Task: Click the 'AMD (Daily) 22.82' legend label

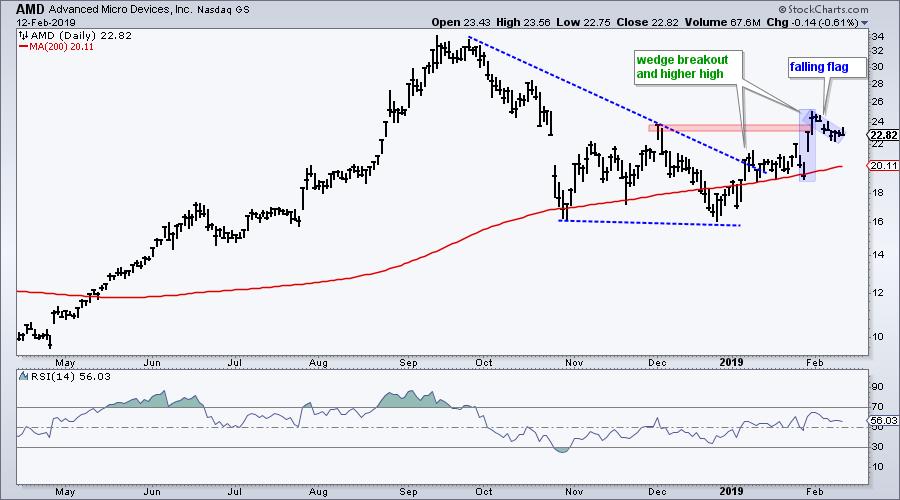Action: 82,36
